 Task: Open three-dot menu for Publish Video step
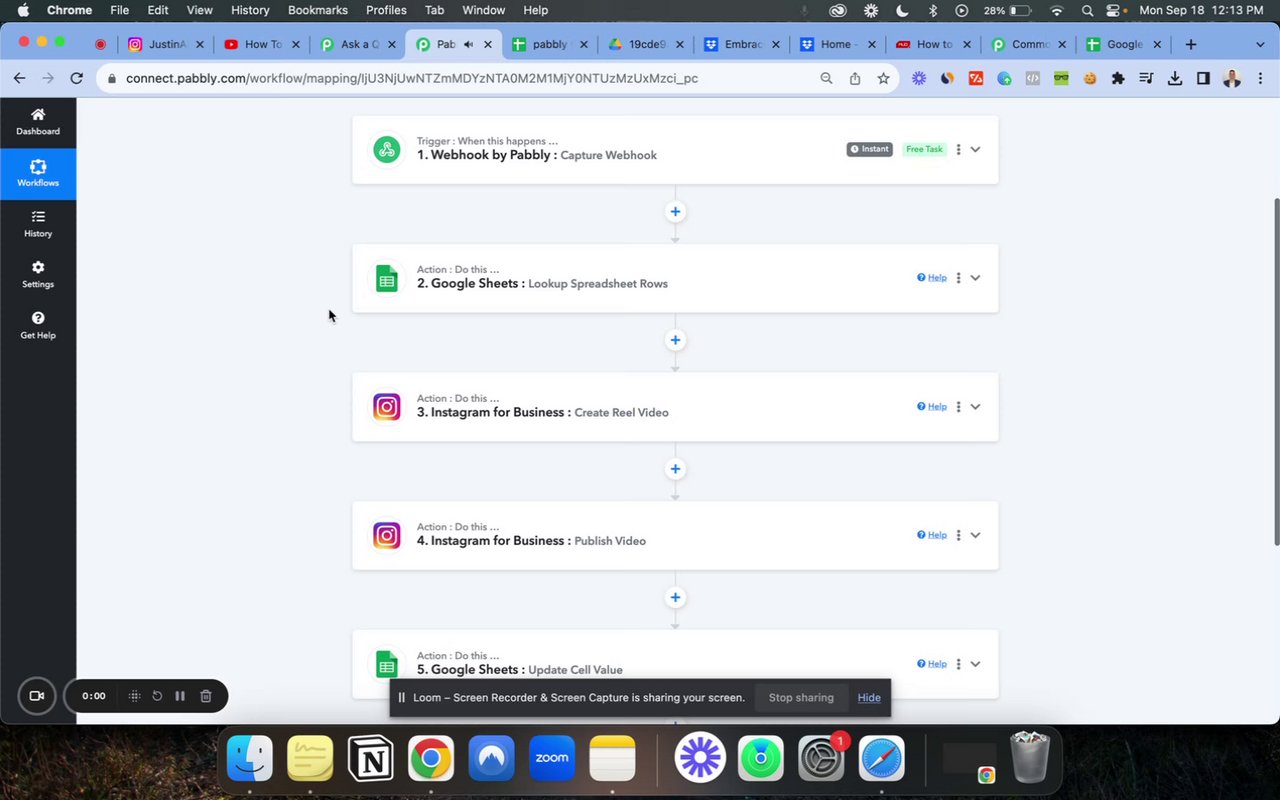958,535
